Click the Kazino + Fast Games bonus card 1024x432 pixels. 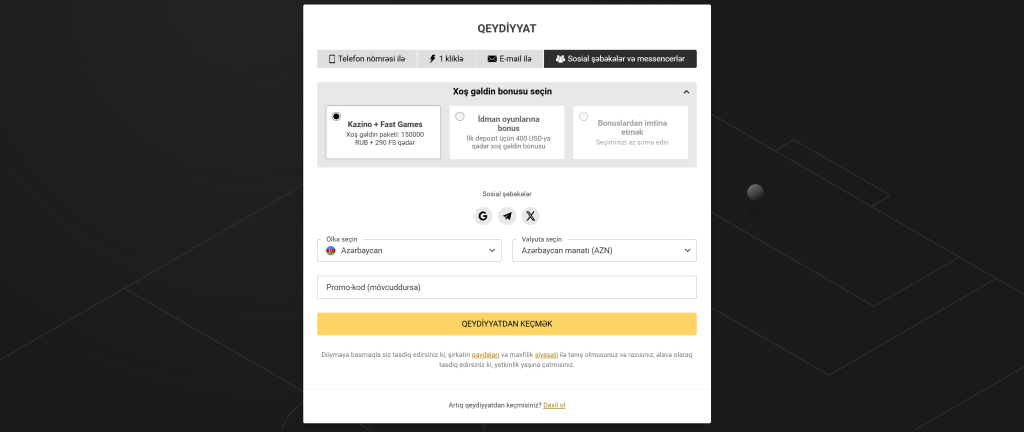coord(384,134)
